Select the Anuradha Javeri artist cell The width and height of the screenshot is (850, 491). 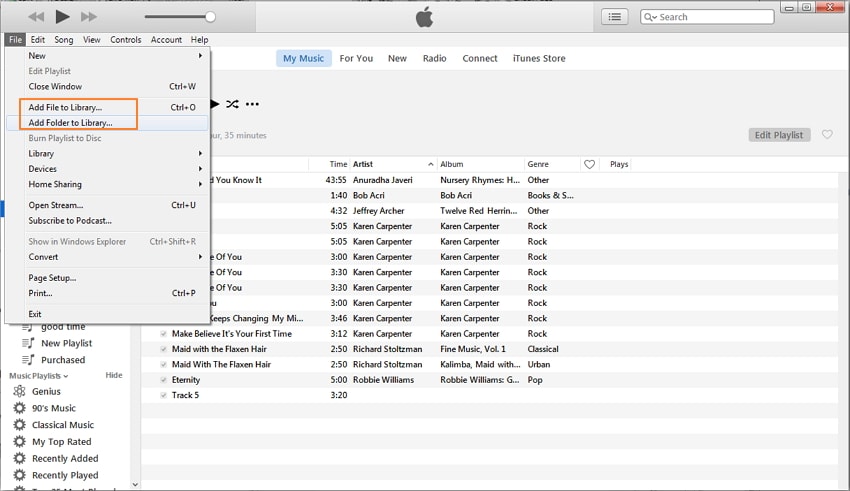383,180
